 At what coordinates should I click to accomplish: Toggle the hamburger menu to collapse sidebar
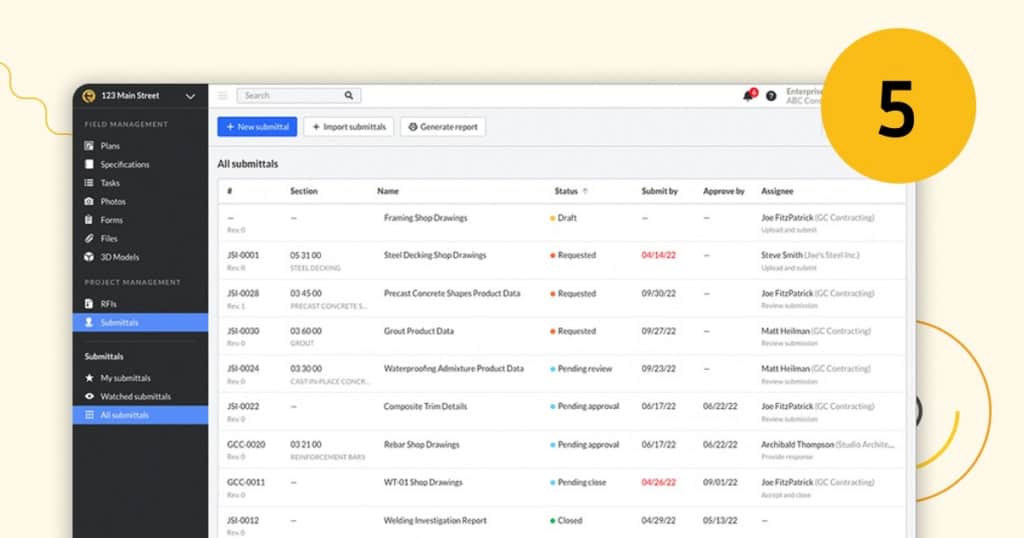(223, 96)
